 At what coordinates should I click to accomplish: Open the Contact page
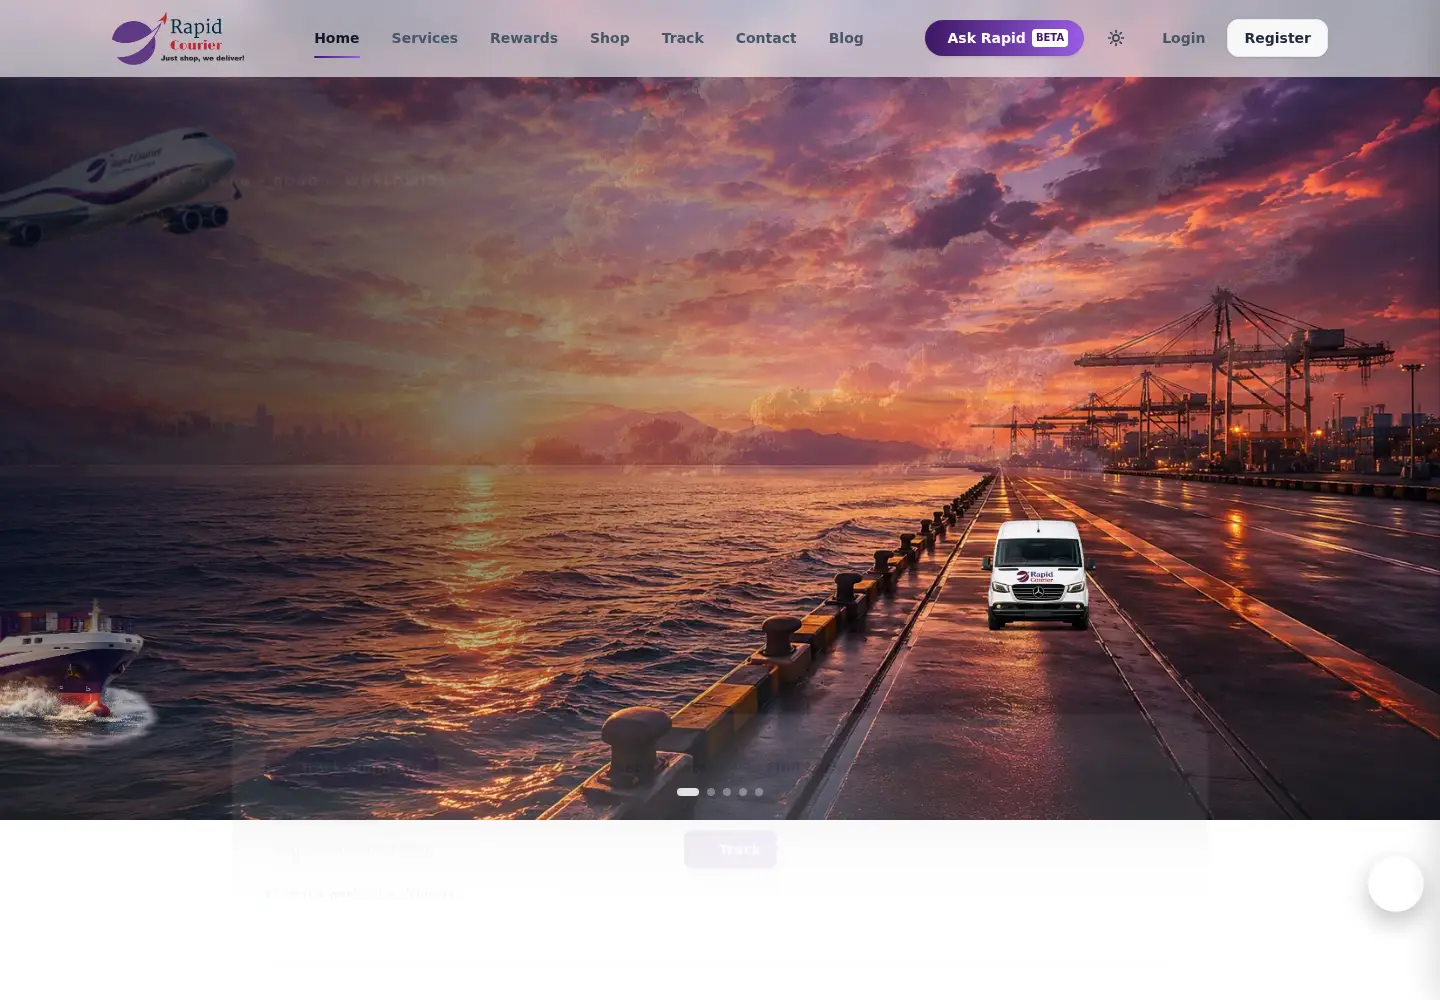(766, 38)
